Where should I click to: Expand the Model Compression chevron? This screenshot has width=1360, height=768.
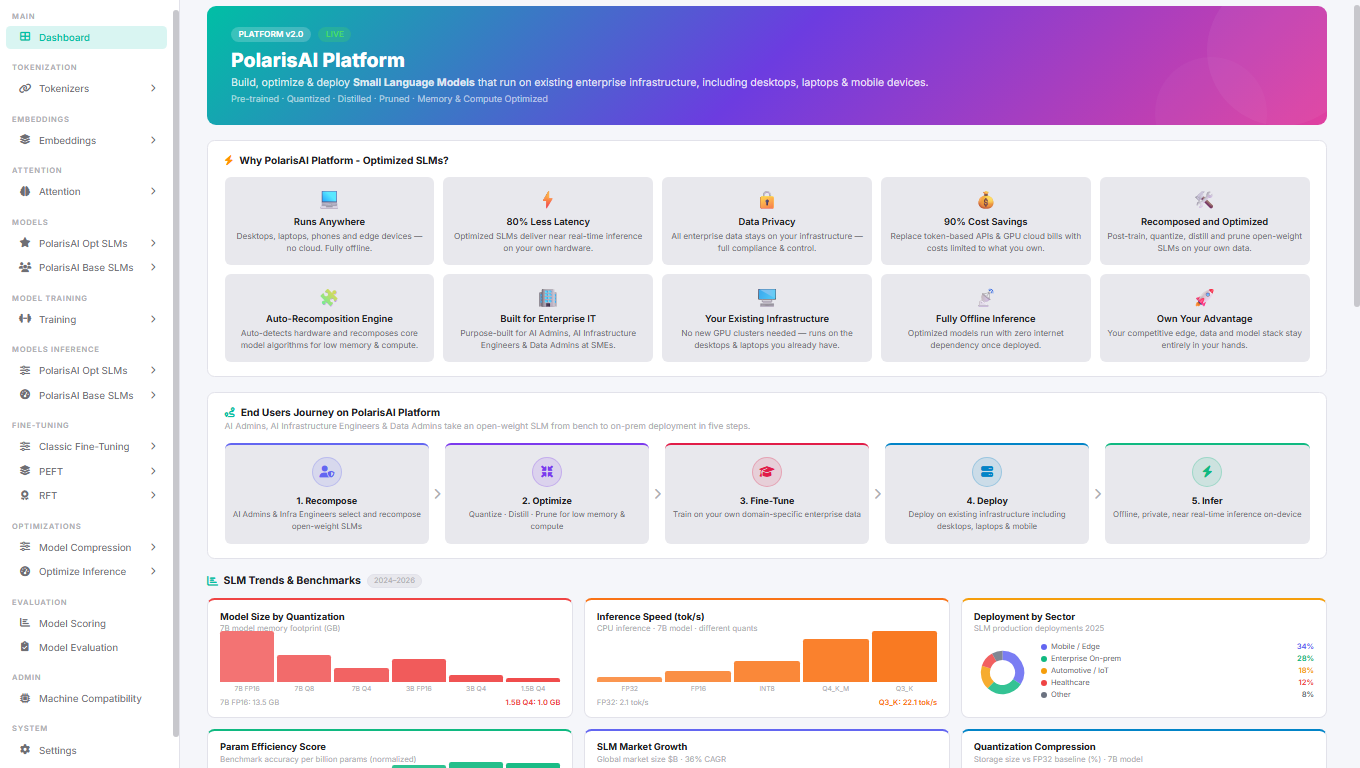coord(153,548)
